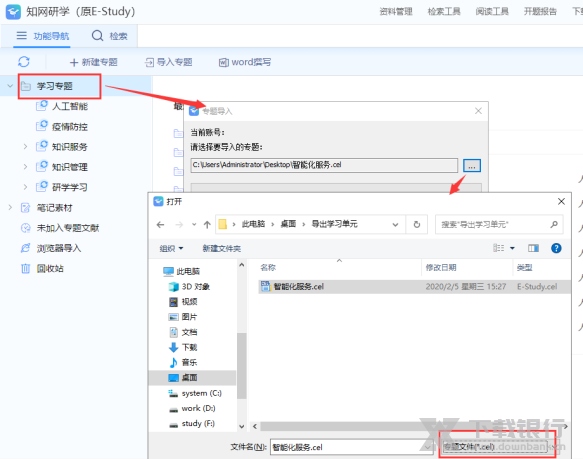Select 知识管理 in the sidebar tree

point(70,167)
